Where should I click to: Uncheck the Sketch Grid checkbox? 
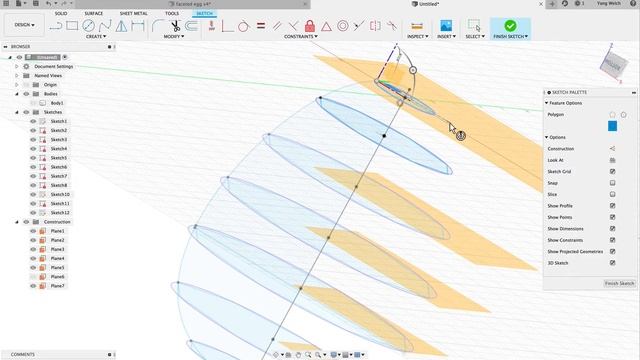pyautogui.click(x=612, y=171)
